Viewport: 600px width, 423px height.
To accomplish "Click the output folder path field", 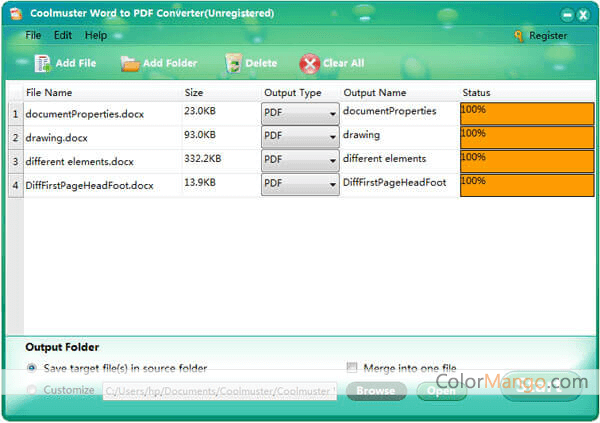I will [x=220, y=391].
